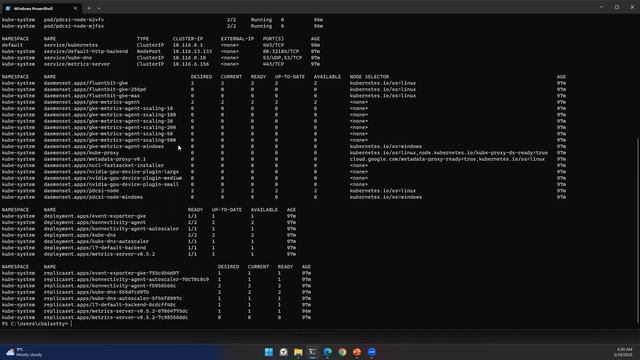Click the NODE SELECTOR column header
This screenshot has height=360, width=640.
(x=369, y=77)
